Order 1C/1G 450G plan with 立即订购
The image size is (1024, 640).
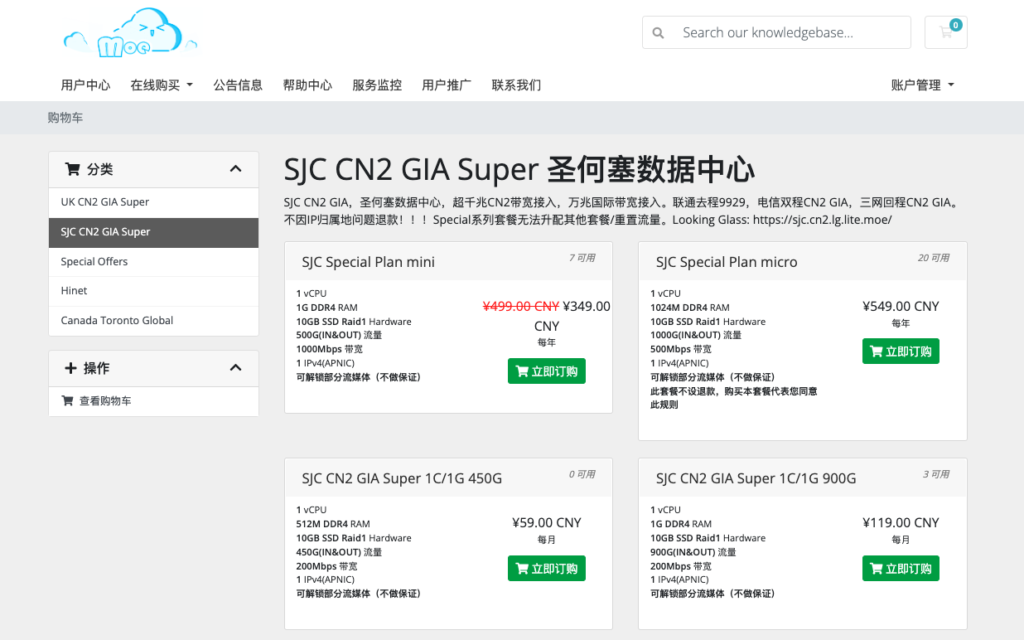pos(547,568)
